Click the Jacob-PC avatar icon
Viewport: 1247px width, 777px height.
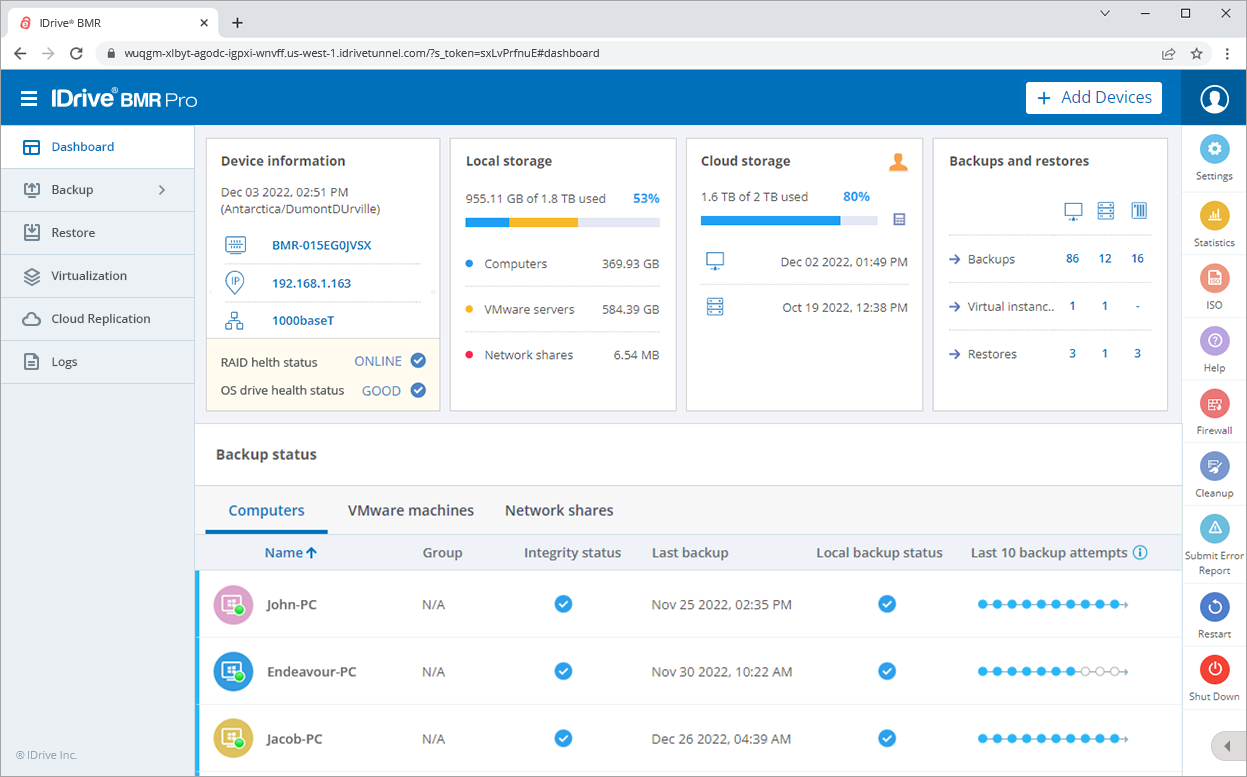(x=233, y=738)
